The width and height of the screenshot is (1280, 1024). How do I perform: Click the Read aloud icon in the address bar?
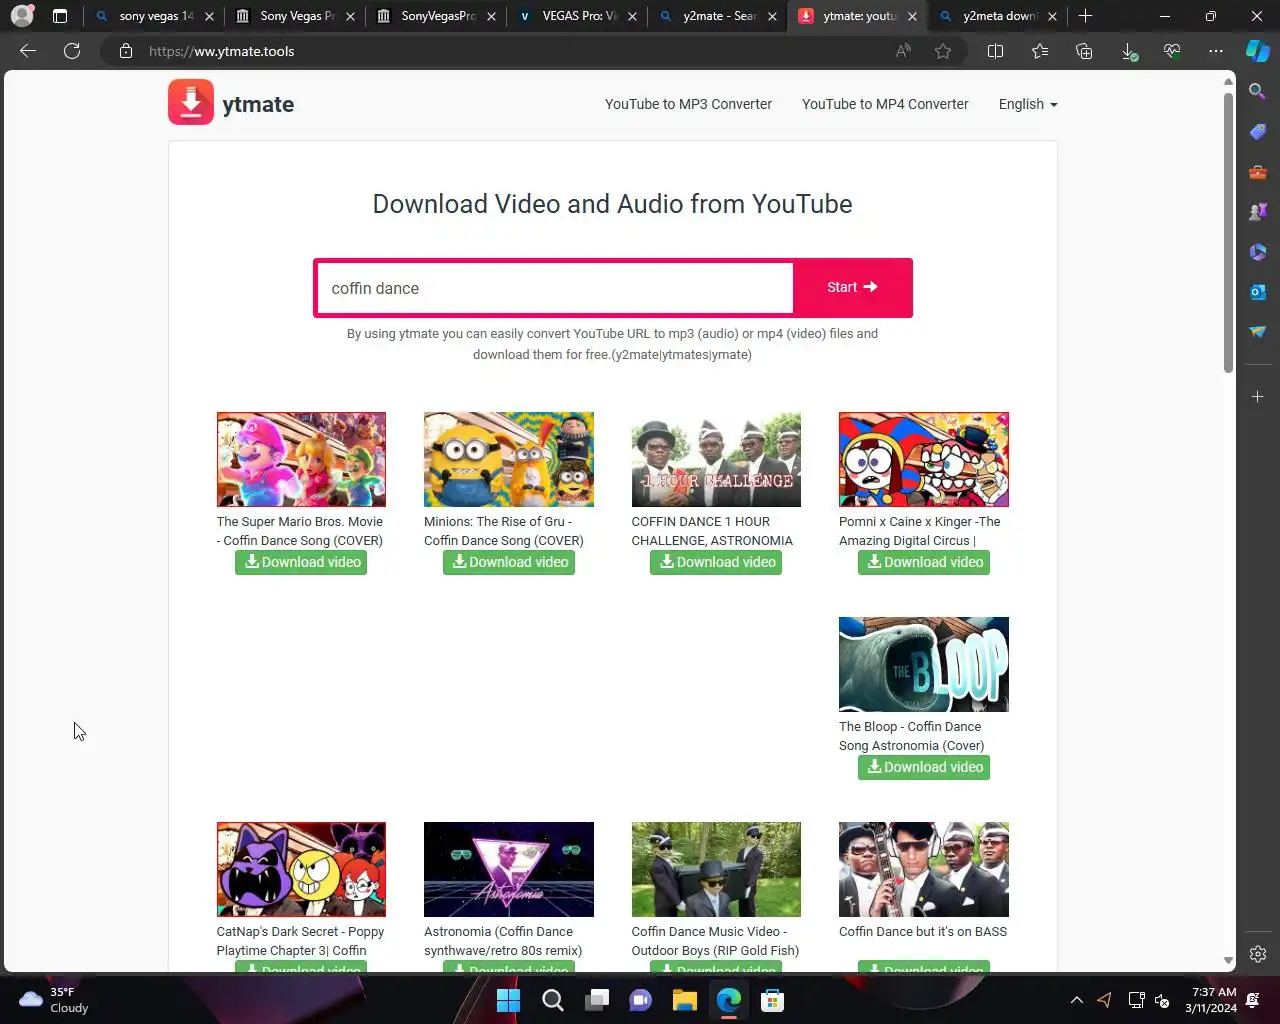point(903,51)
